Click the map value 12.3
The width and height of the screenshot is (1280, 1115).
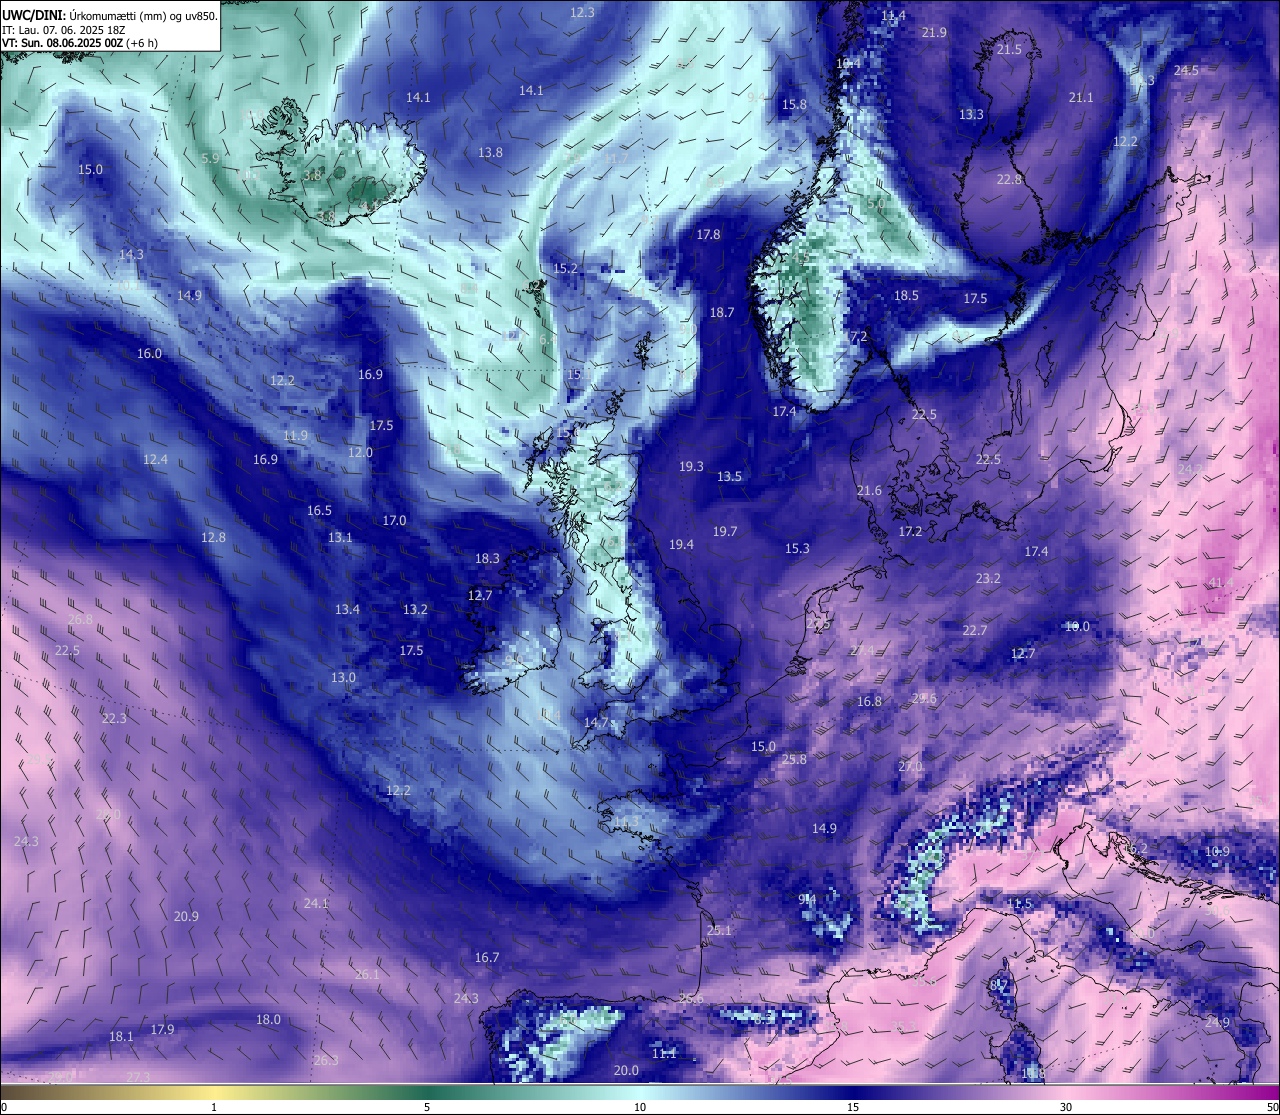582,12
